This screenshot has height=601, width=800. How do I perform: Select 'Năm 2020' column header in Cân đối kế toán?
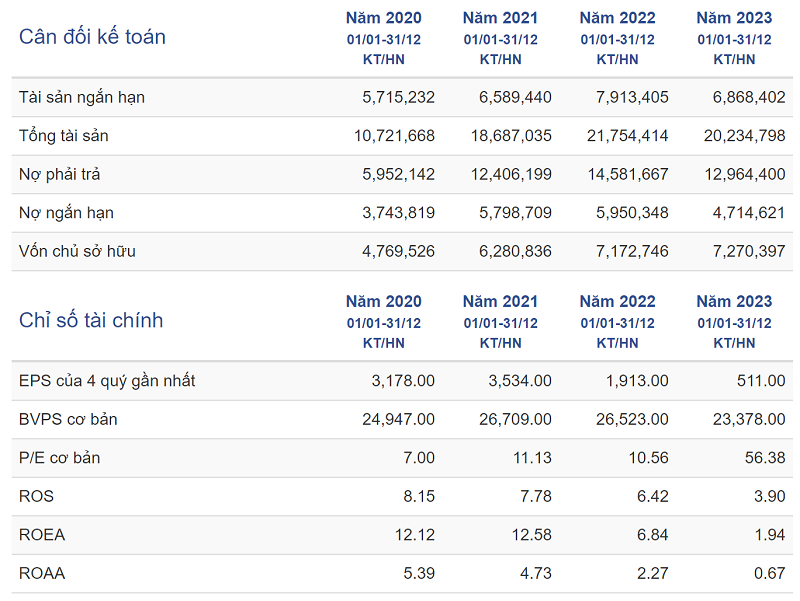click(384, 18)
